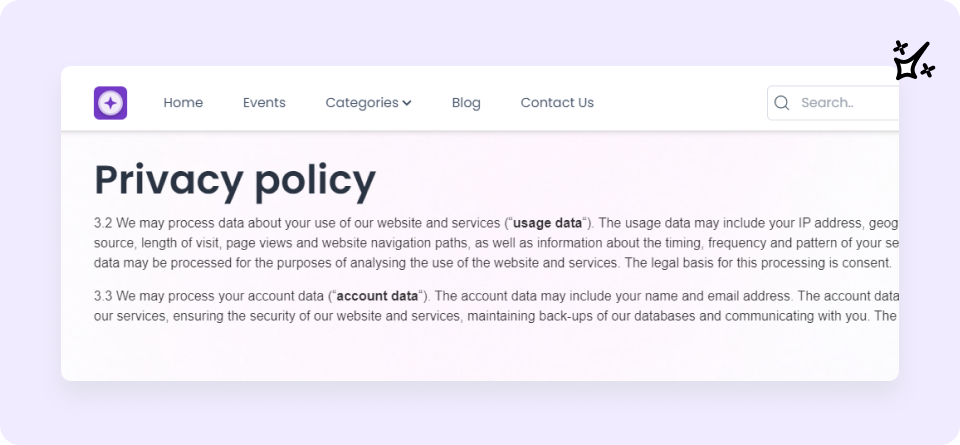The width and height of the screenshot is (960, 445).
Task: Open the Contact Us page
Action: [557, 103]
